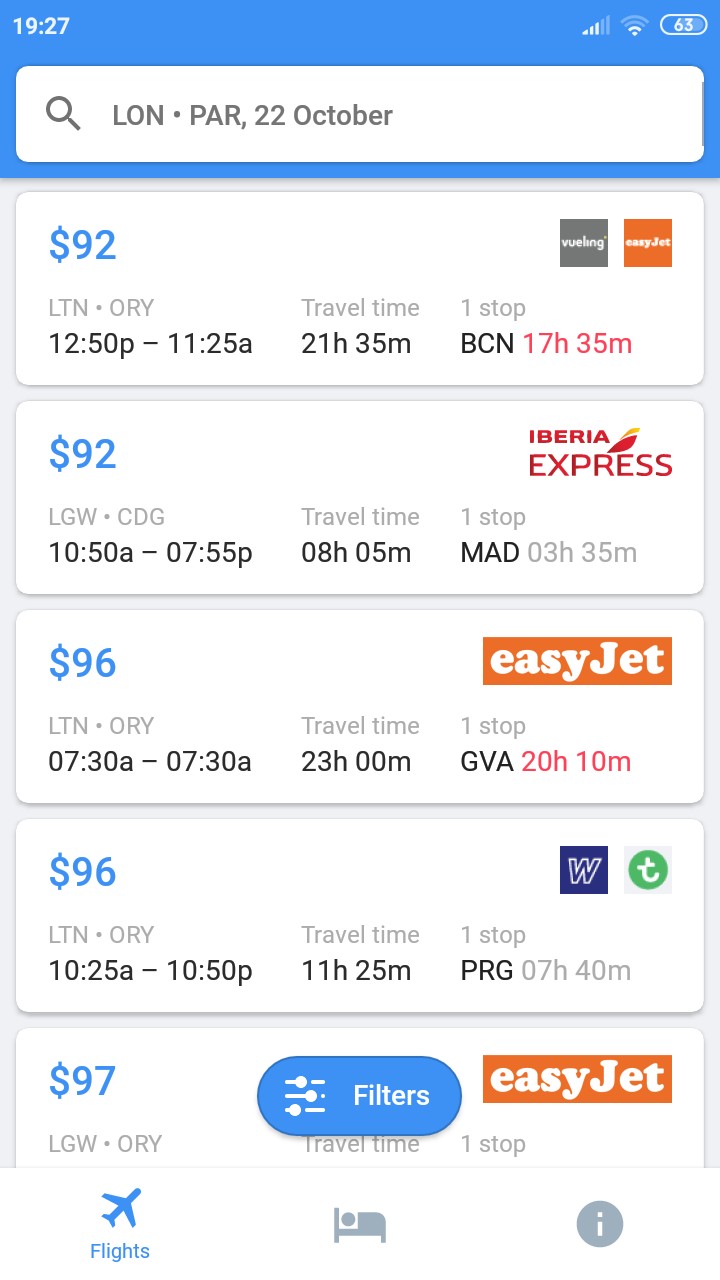Tap the green Transavia logo
Image resolution: width=720 pixels, height=1280 pixels.
[x=648, y=870]
